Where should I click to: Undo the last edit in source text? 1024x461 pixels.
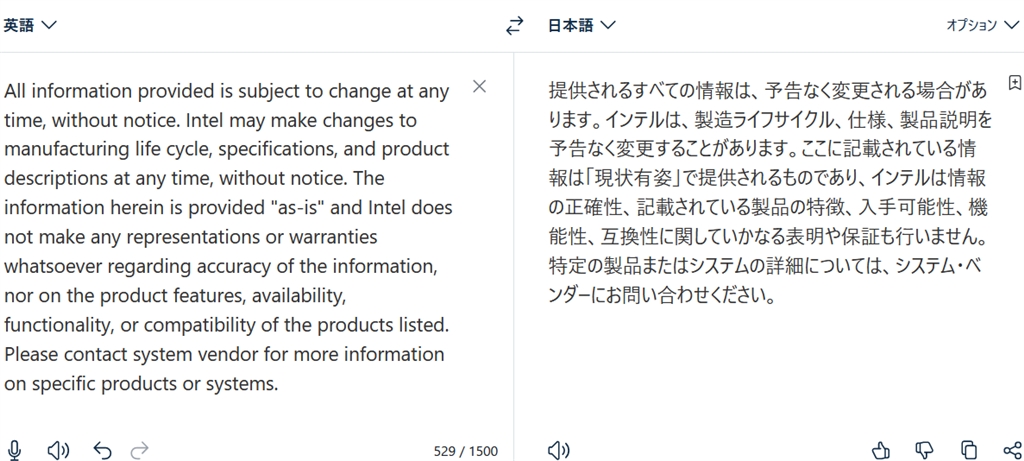pos(102,450)
